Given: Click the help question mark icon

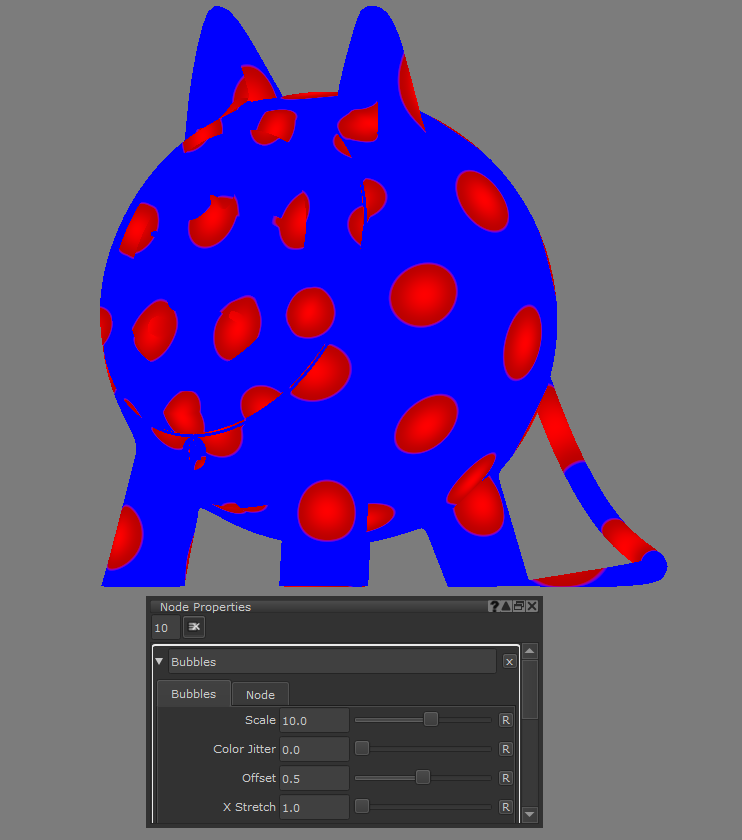Looking at the screenshot, I should 493,607.
